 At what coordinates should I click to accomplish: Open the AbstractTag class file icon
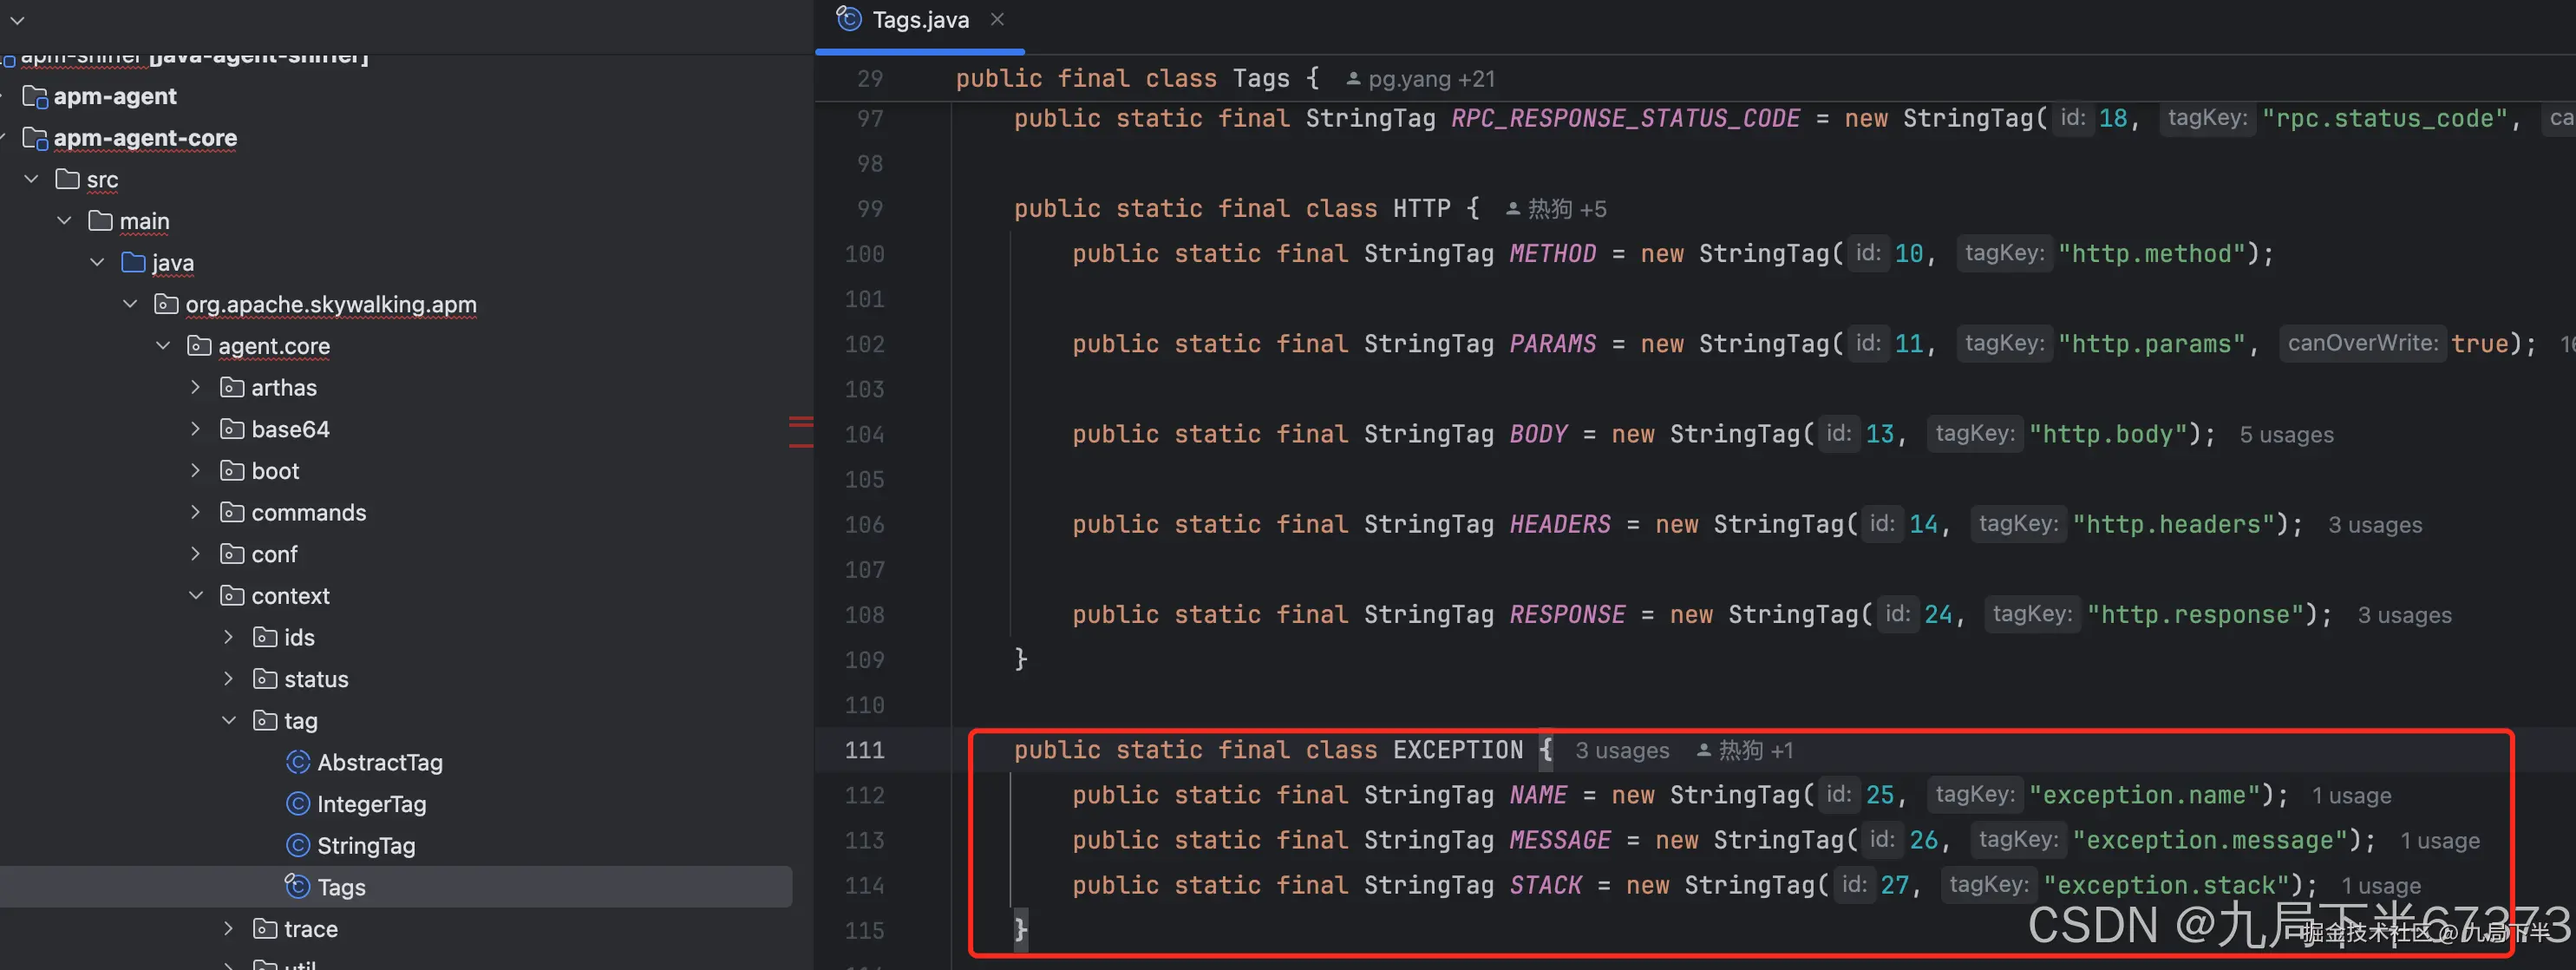pos(297,762)
